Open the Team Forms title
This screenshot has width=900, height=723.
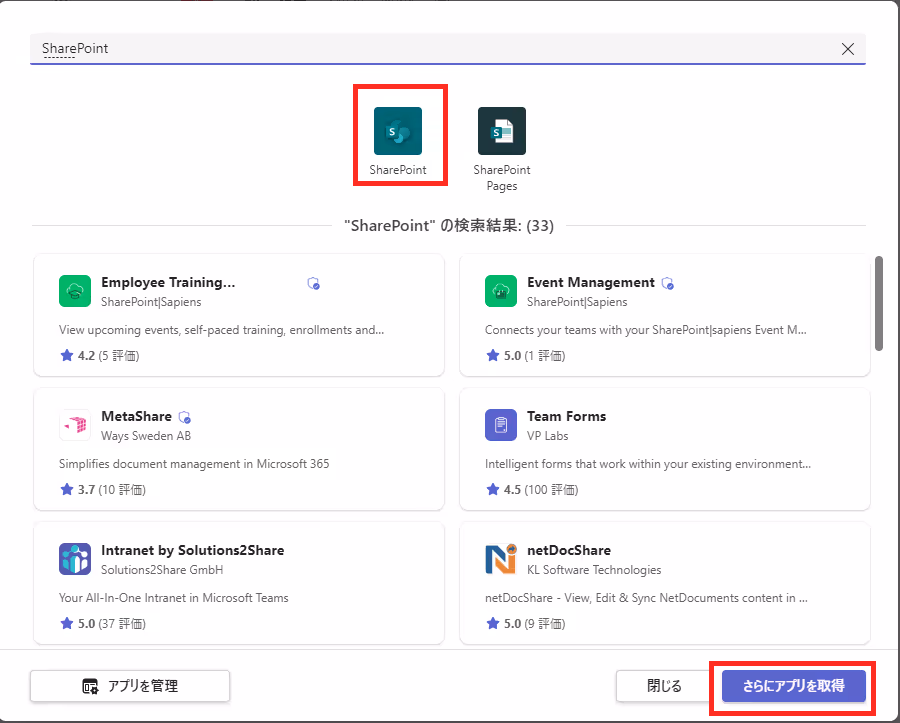[x=567, y=416]
